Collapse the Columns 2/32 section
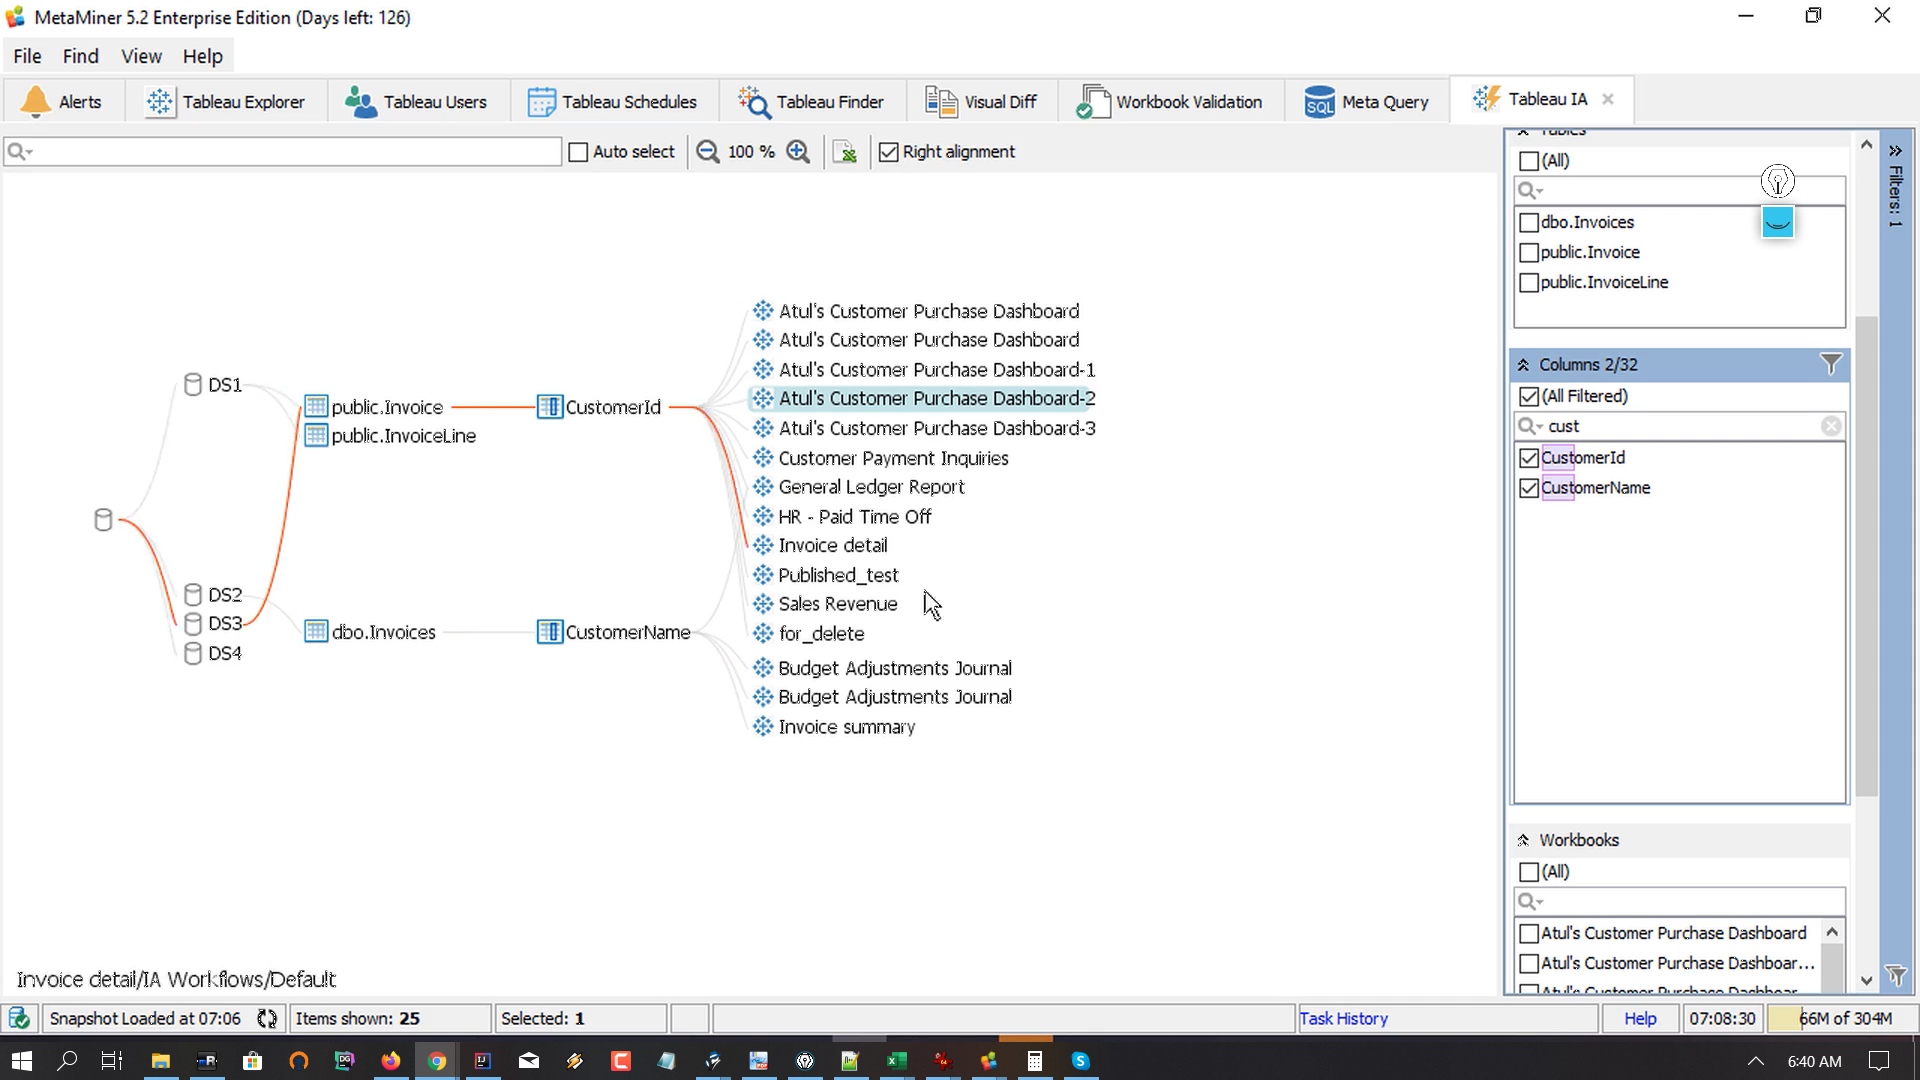 coord(1523,365)
